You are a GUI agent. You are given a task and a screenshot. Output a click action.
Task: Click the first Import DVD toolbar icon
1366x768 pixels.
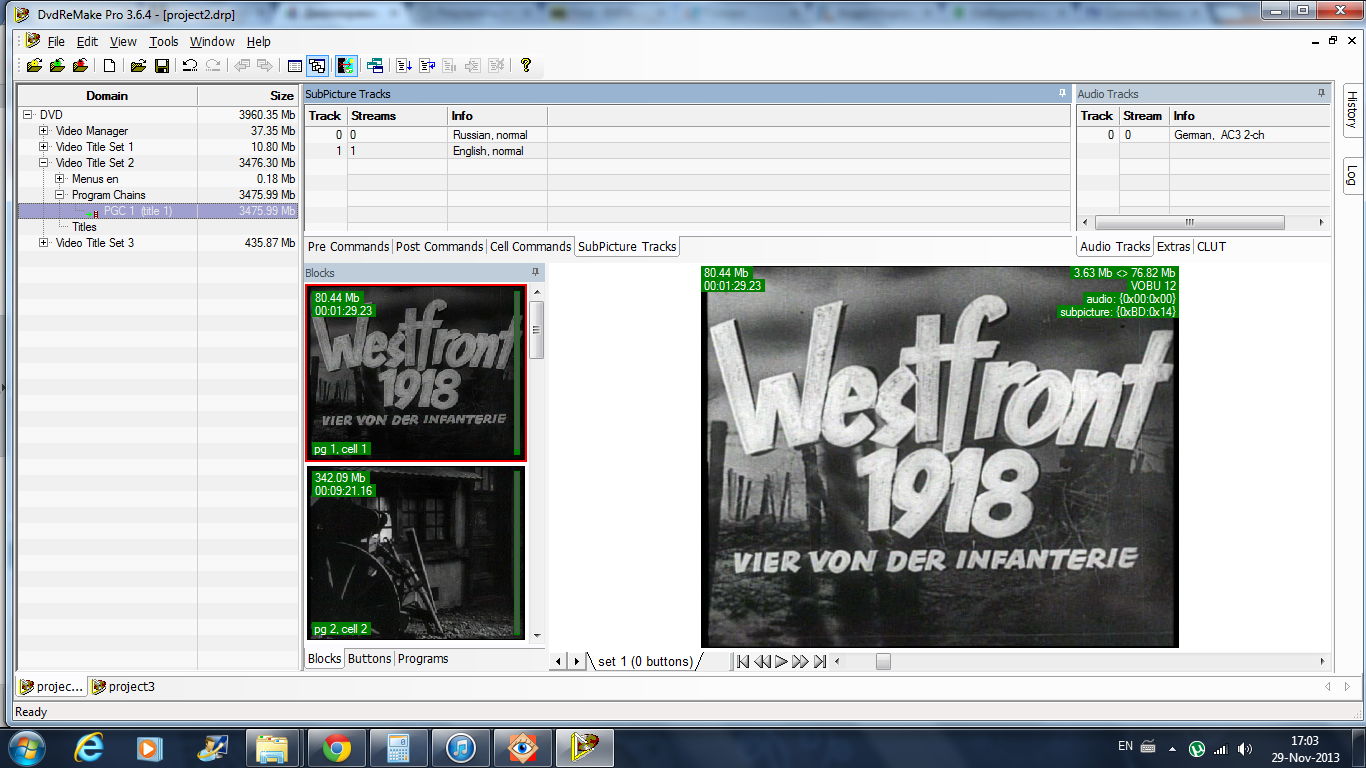click(x=35, y=66)
